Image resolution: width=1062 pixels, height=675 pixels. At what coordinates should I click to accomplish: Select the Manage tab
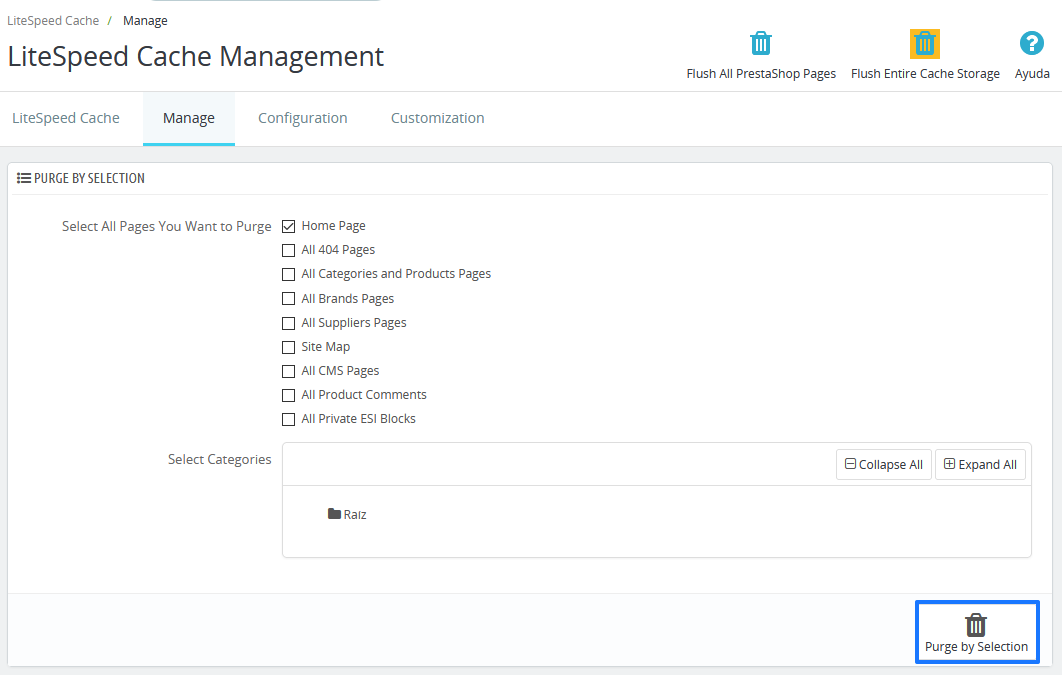[x=189, y=118]
